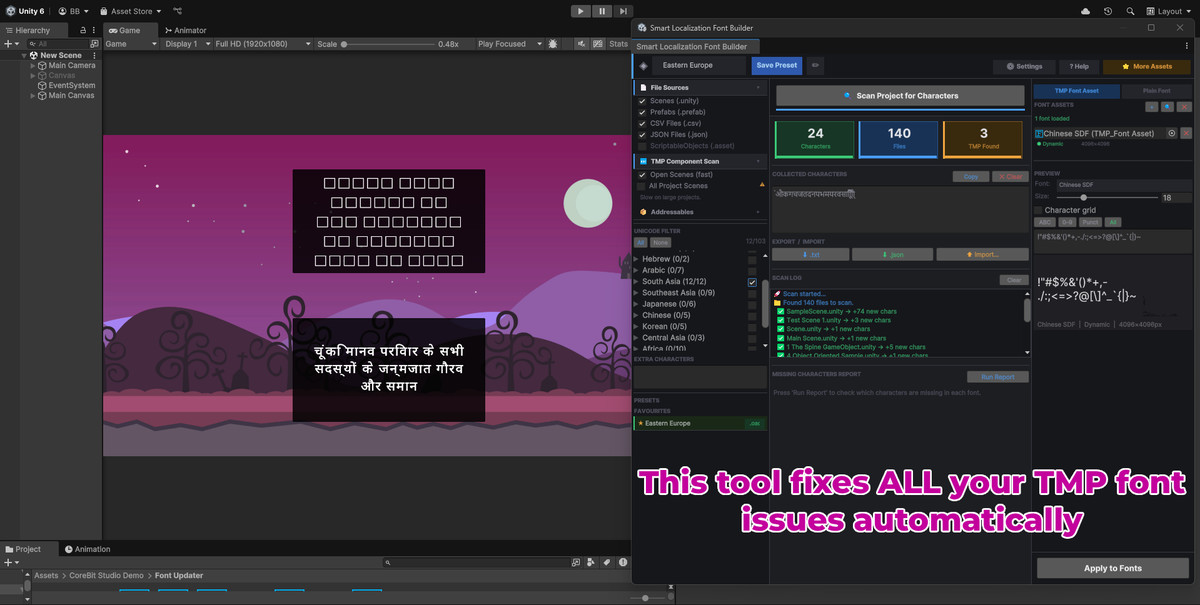The width and height of the screenshot is (1200, 605).
Task: Uncheck Scenes (.unity) file source
Action: 642,101
